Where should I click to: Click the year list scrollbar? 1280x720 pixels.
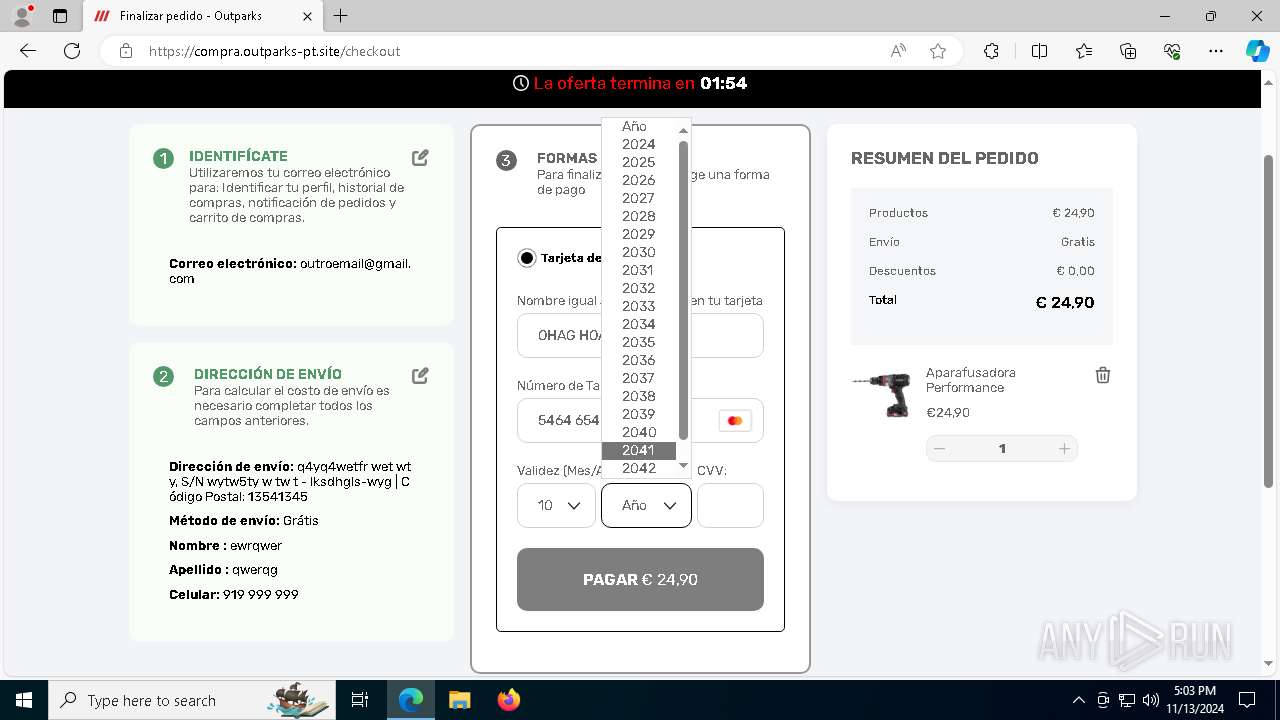click(x=684, y=290)
